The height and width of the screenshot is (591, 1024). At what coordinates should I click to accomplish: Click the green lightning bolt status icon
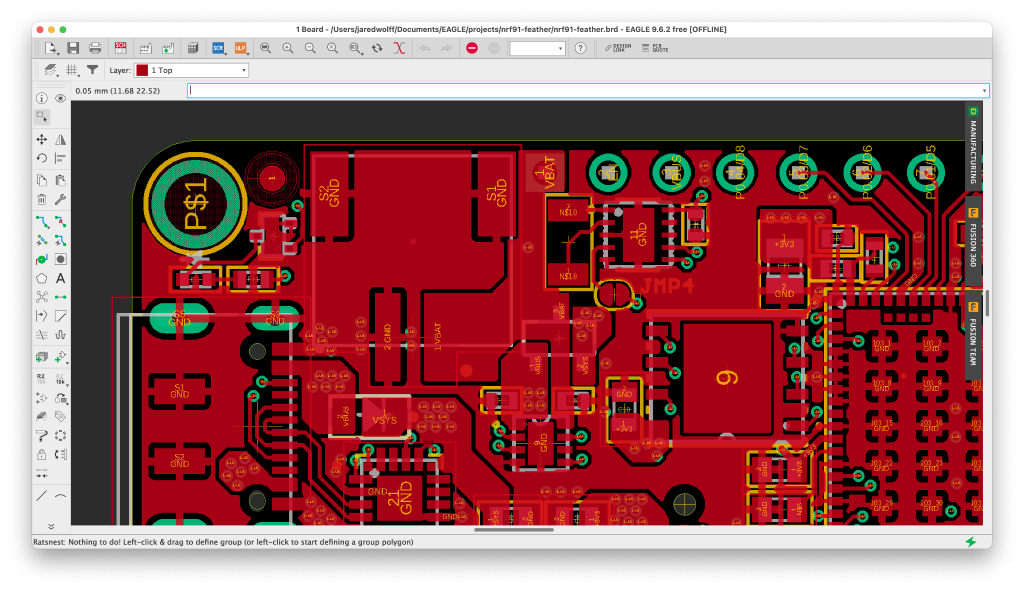click(x=971, y=542)
